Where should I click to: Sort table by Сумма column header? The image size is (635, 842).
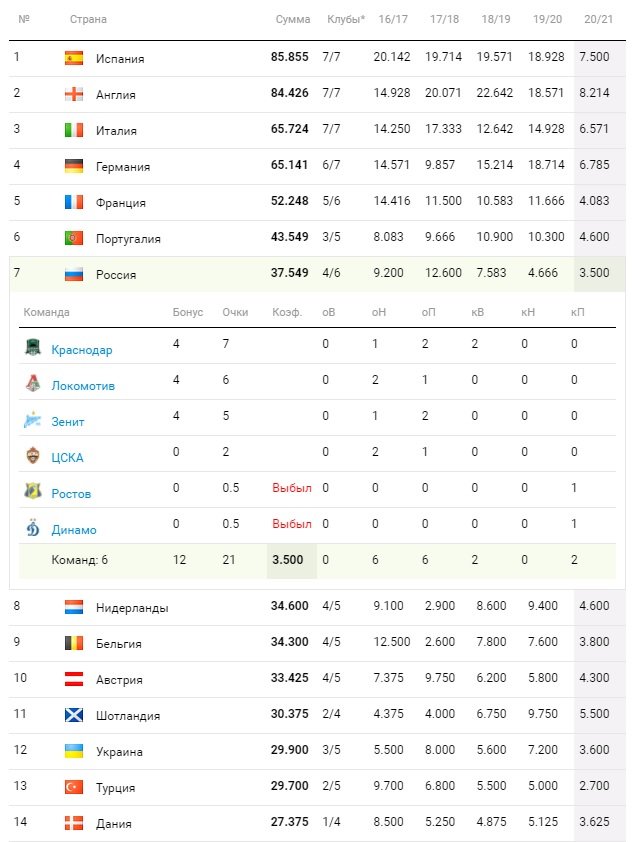point(292,19)
